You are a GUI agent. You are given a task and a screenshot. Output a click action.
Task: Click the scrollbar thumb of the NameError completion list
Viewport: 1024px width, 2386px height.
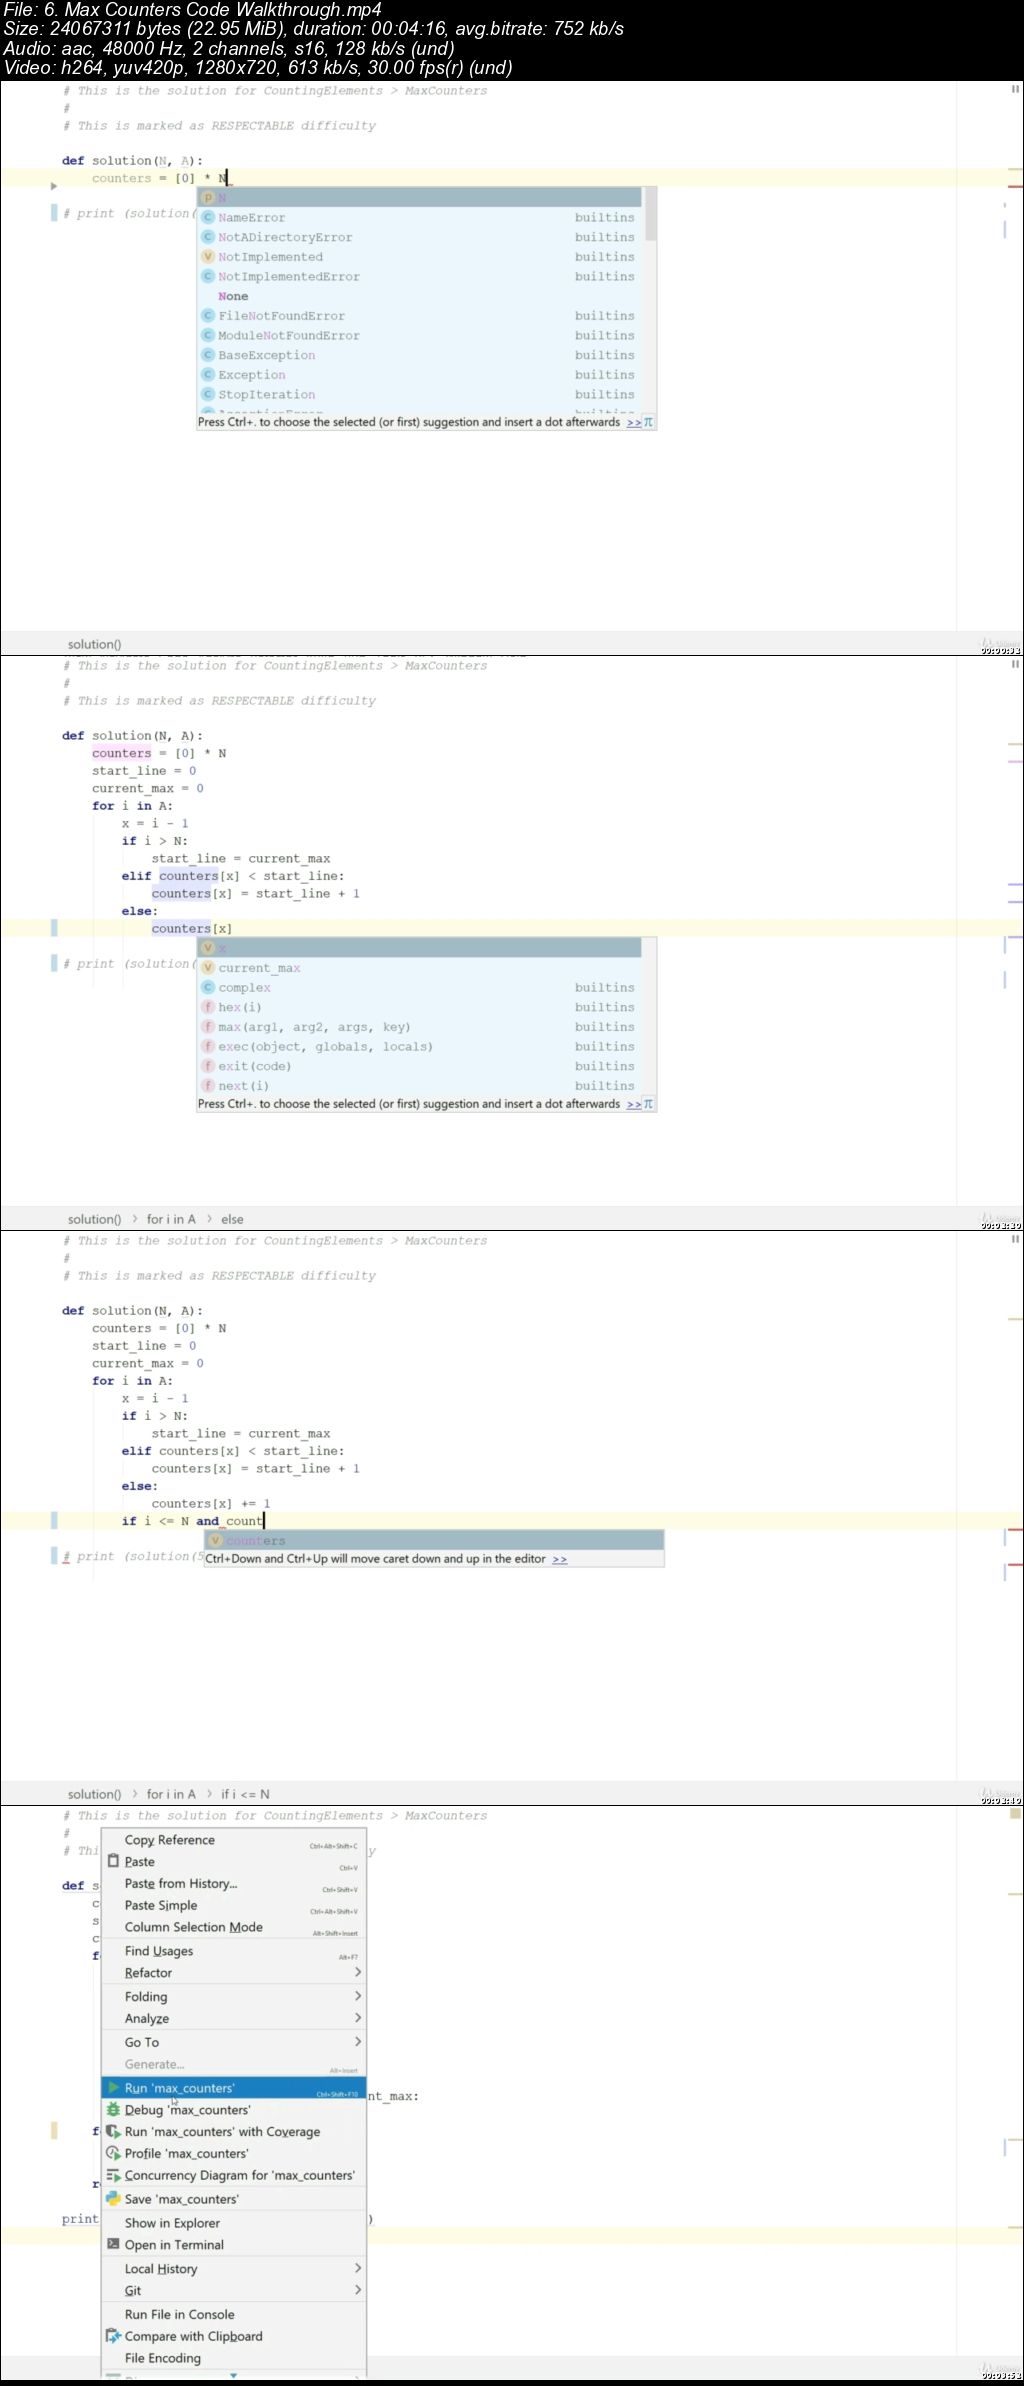pyautogui.click(x=651, y=214)
